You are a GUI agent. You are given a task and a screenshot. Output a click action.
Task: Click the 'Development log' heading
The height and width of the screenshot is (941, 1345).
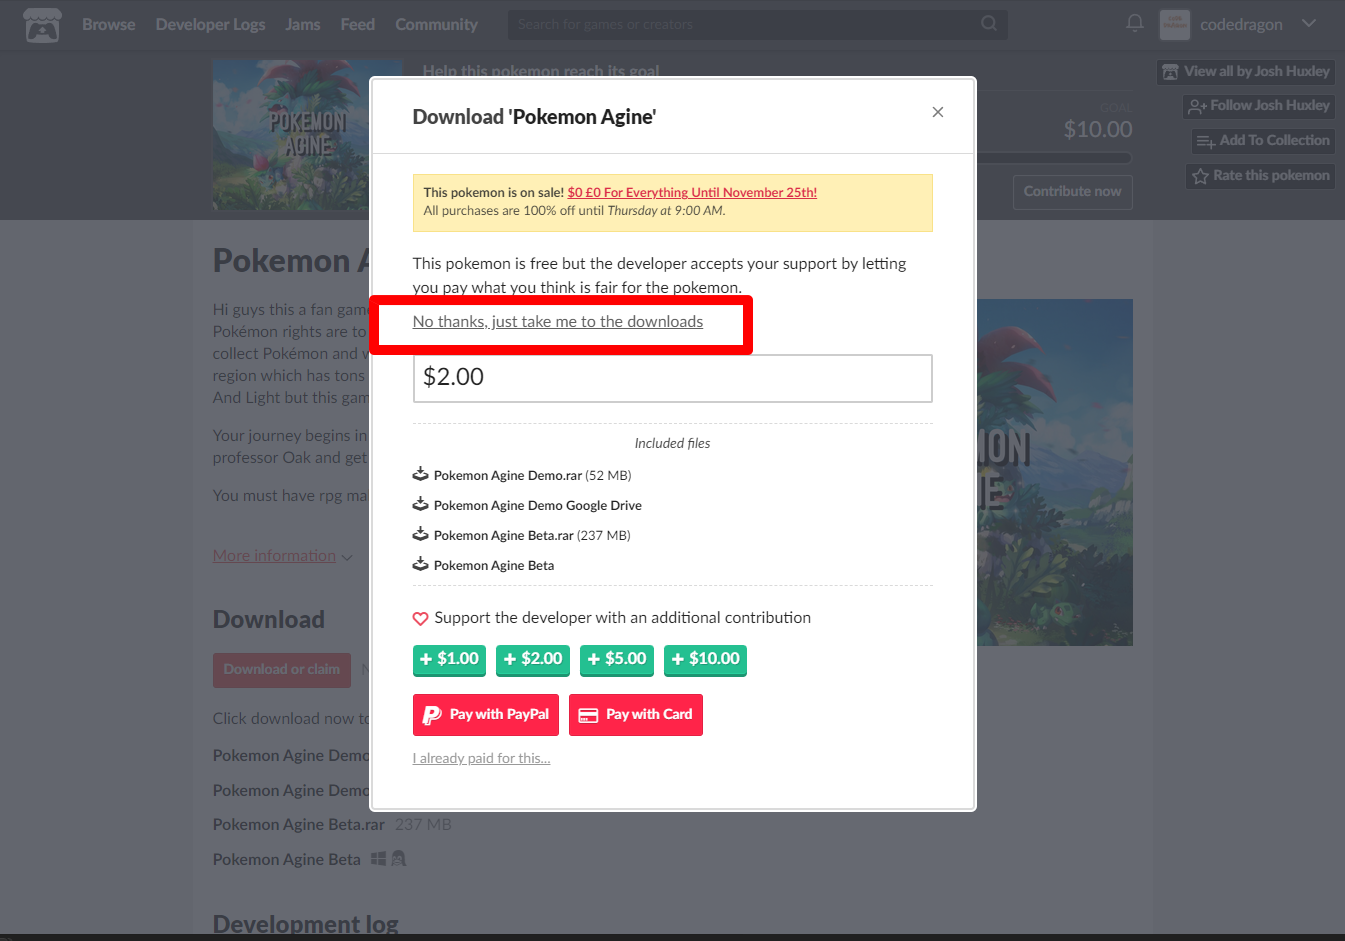pyautogui.click(x=306, y=924)
